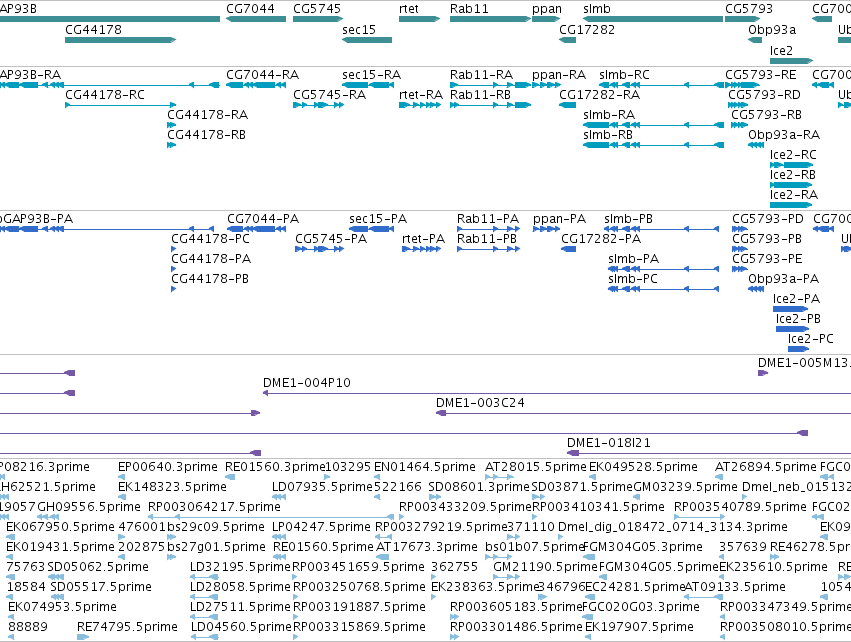The height and width of the screenshot is (642, 851).
Task: Select the sec15-PA protein label
Action: coord(378,219)
